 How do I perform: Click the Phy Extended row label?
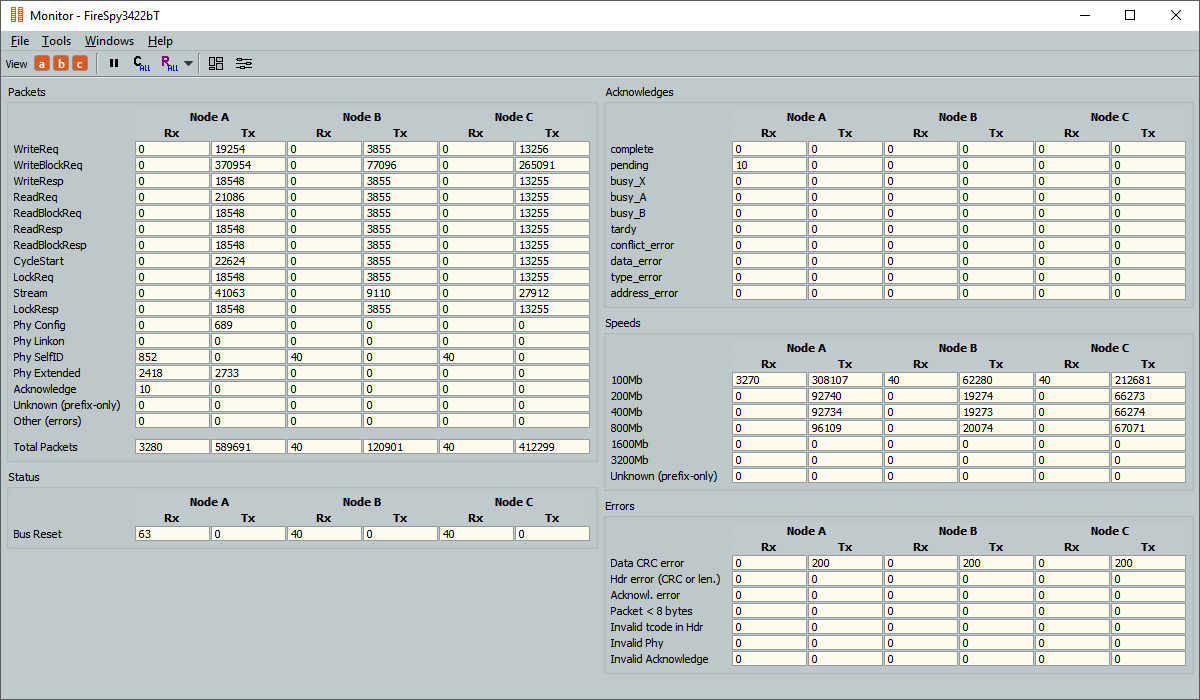[x=45, y=373]
